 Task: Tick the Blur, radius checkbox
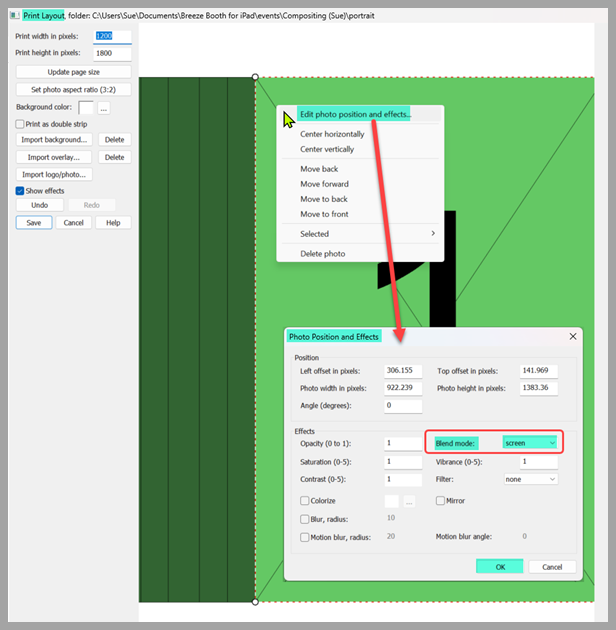[305, 519]
